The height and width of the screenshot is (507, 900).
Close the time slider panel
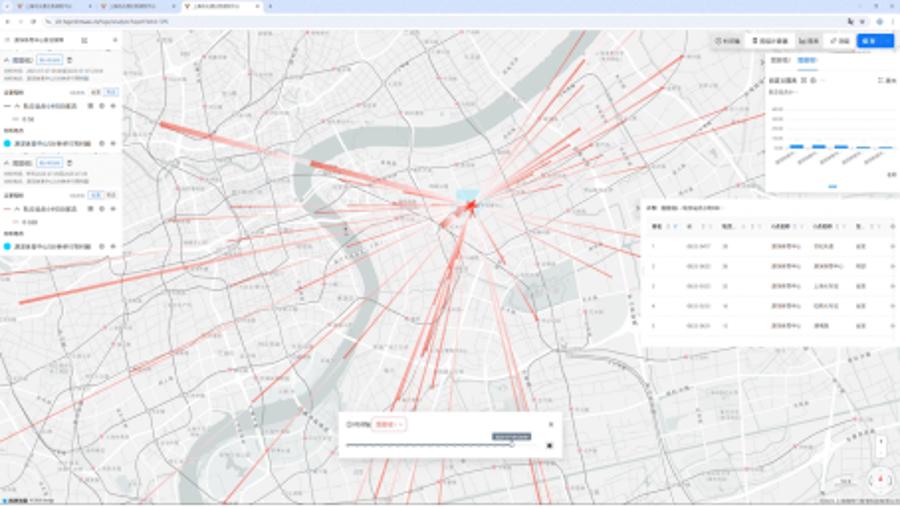click(x=549, y=424)
